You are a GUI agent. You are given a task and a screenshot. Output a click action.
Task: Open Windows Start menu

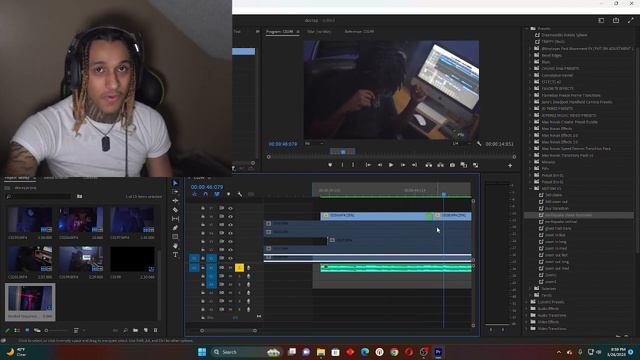coord(202,352)
